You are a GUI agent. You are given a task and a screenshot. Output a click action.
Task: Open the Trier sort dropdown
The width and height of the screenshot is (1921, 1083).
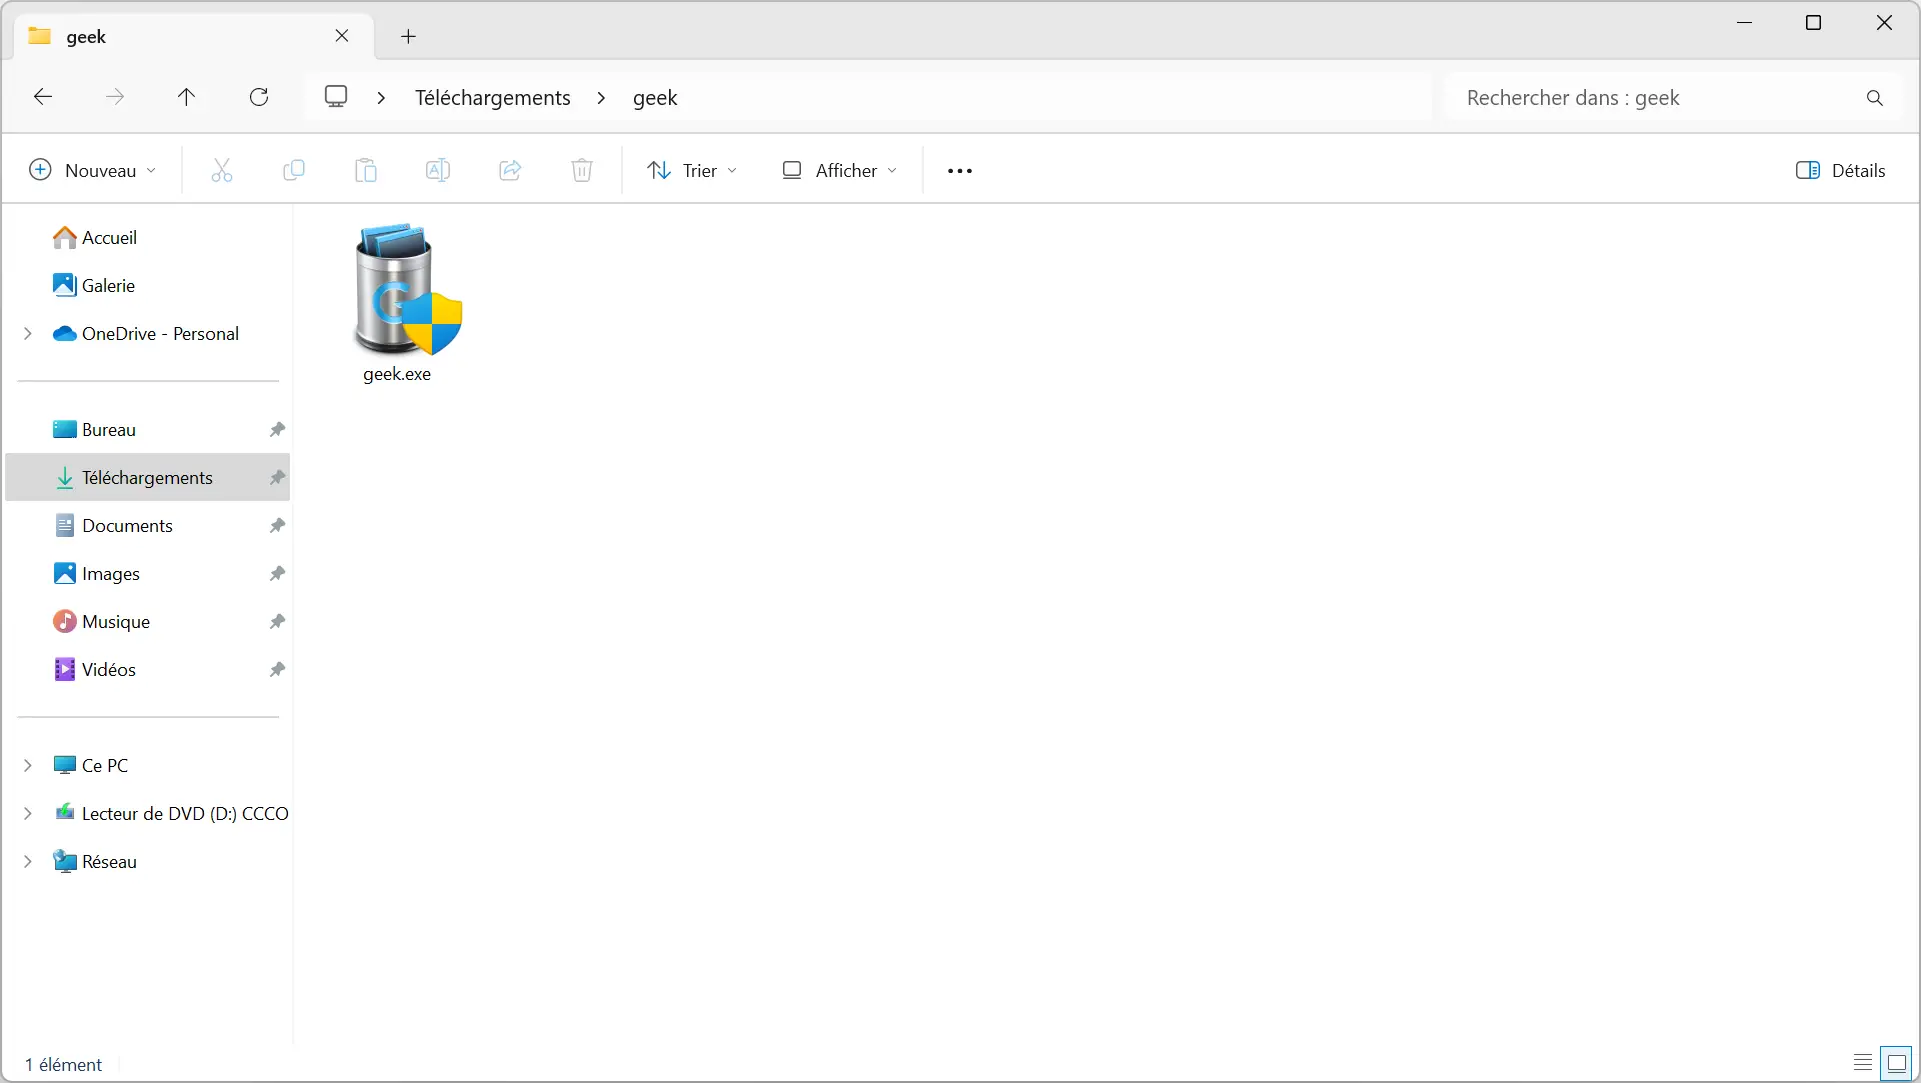click(x=692, y=171)
